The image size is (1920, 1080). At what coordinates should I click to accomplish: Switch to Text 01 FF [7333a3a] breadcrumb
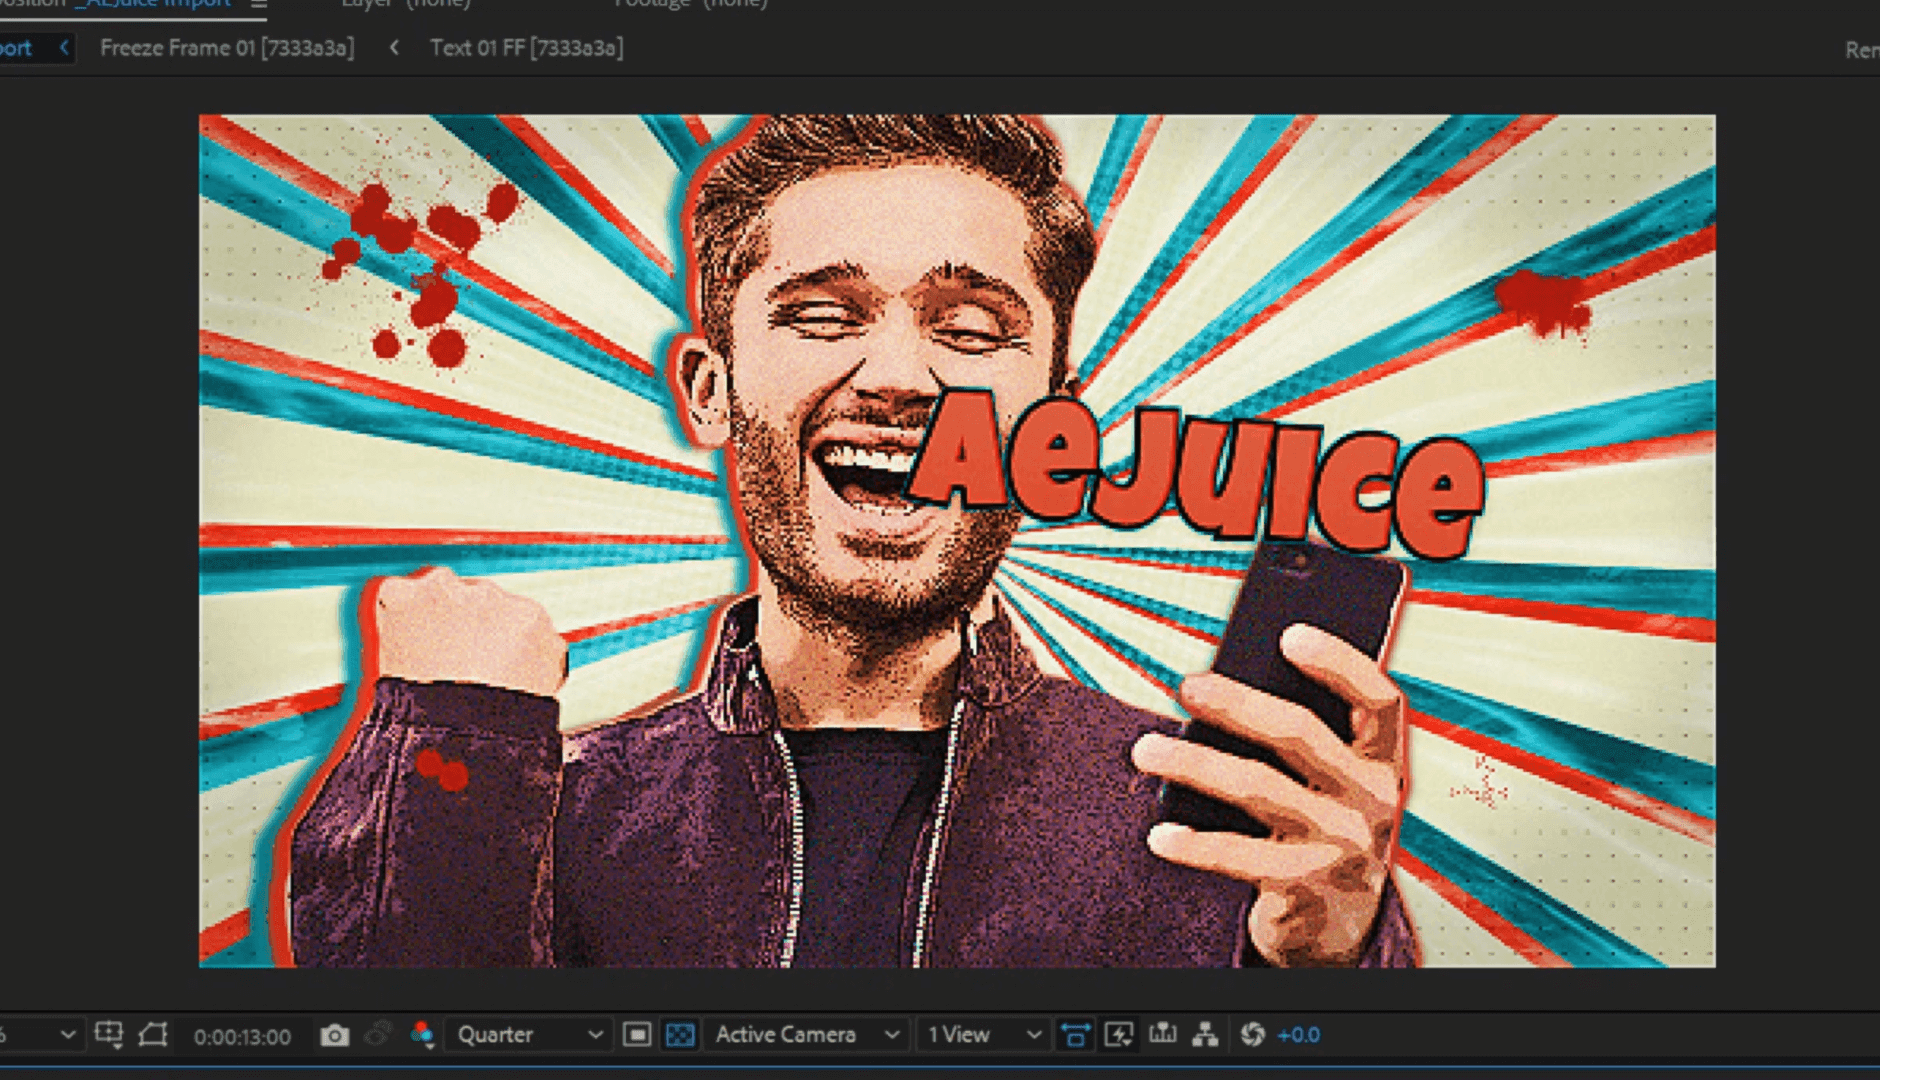click(x=527, y=48)
